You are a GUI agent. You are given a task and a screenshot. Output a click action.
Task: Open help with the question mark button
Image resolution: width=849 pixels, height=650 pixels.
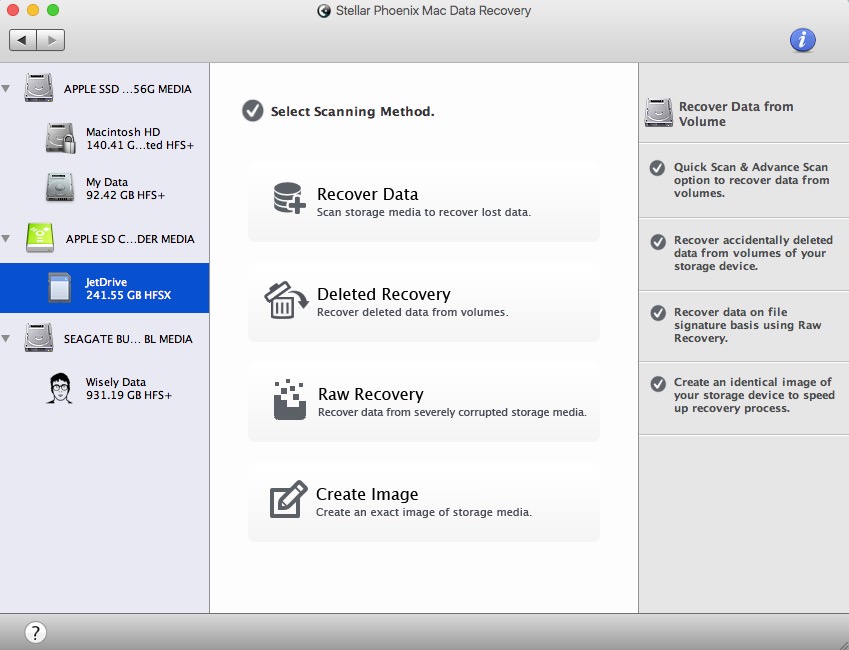click(35, 632)
